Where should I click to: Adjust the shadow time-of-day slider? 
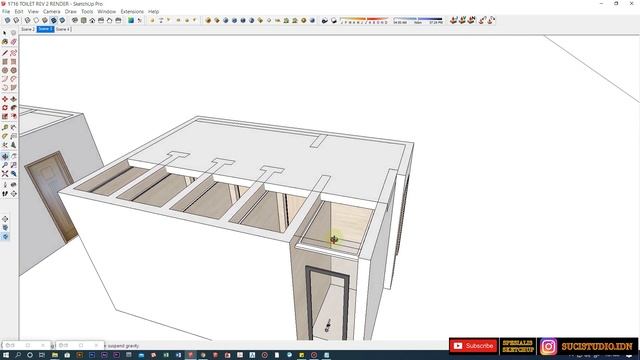click(x=418, y=20)
